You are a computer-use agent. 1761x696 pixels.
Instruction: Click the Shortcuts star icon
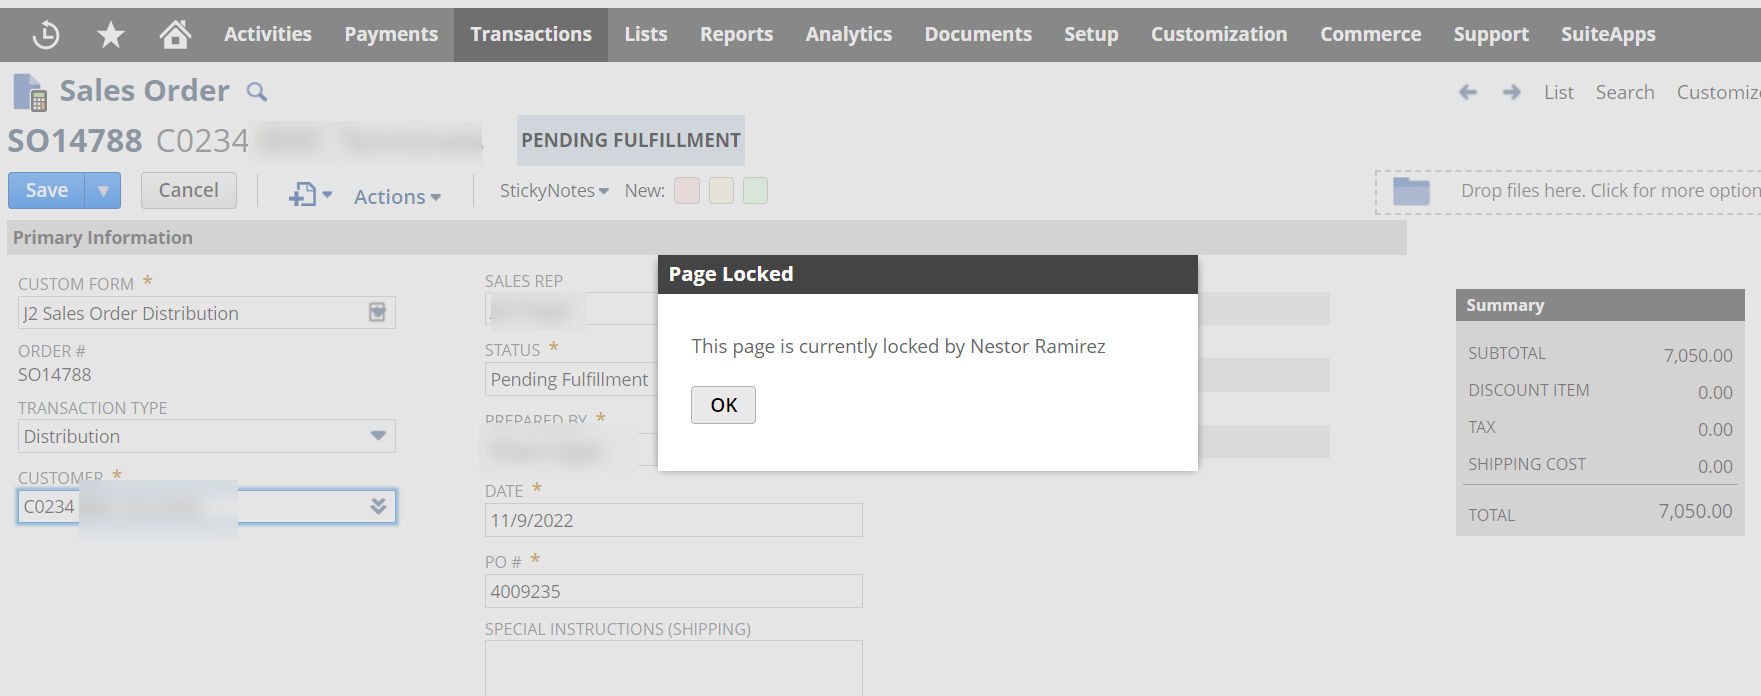[x=110, y=35]
